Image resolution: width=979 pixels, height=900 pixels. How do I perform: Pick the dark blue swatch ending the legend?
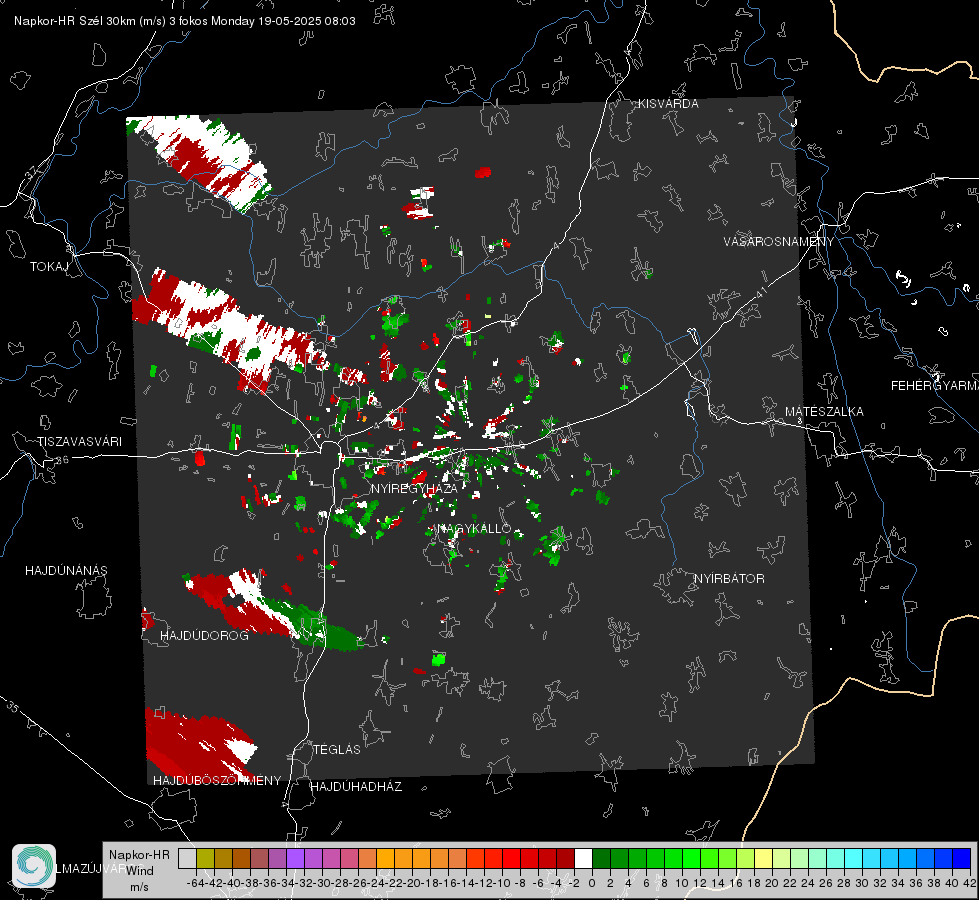pos(962,858)
